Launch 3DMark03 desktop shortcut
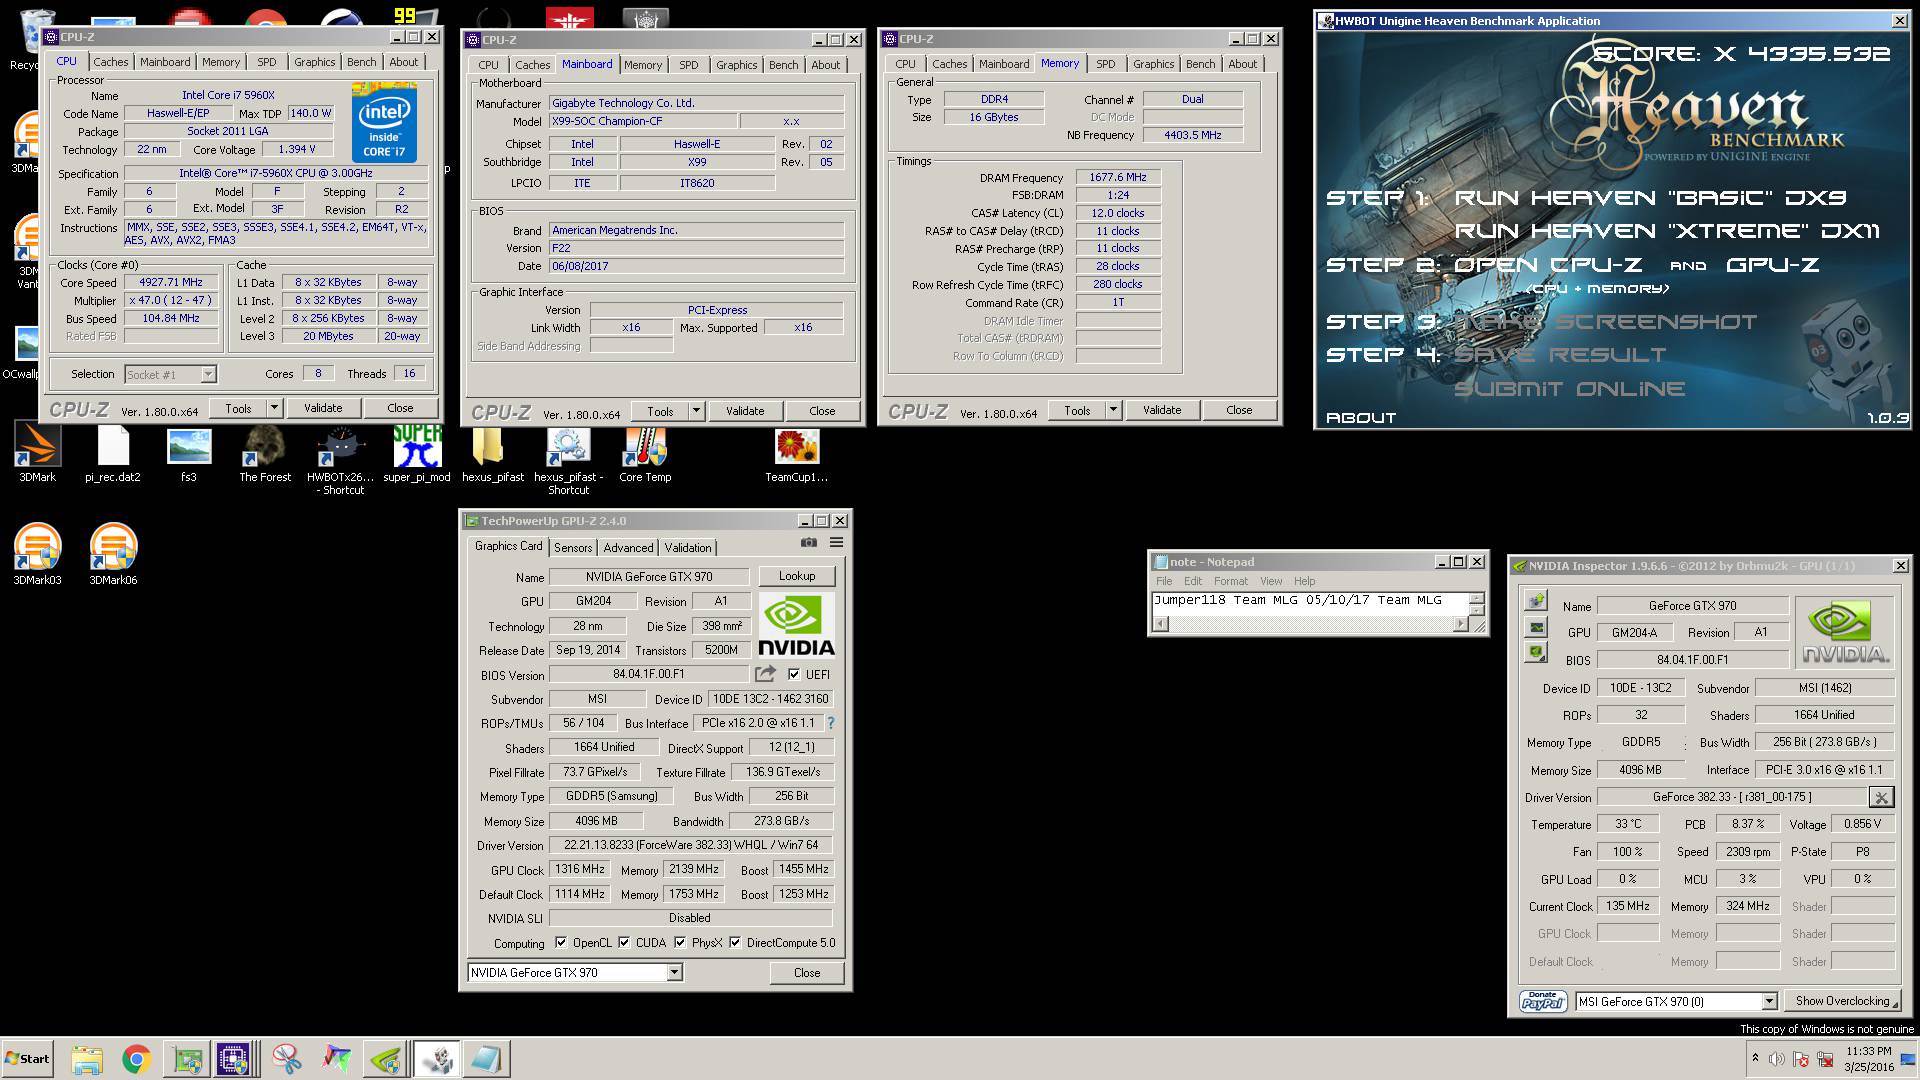Viewport: 1920px width, 1080px height. pos(38,553)
